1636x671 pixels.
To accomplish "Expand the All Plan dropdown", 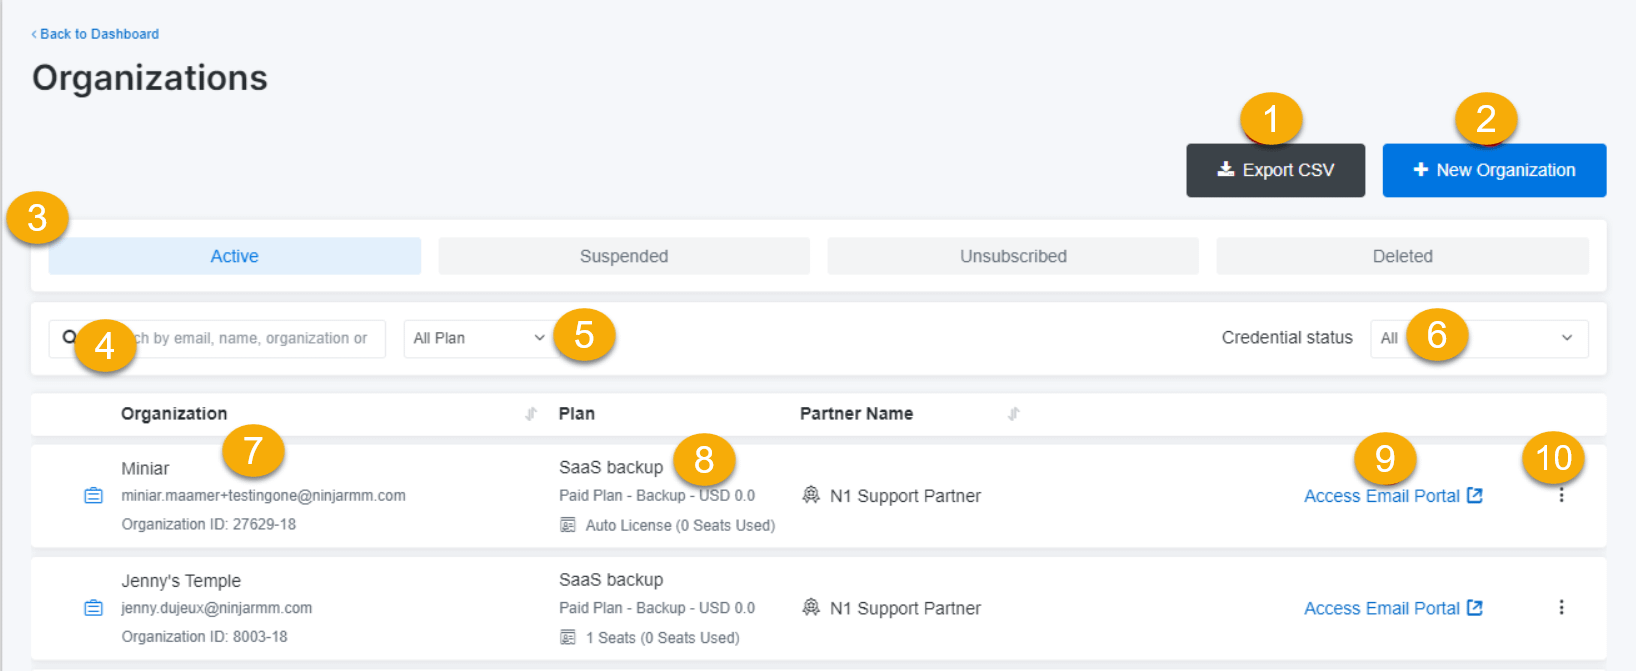I will point(478,338).
